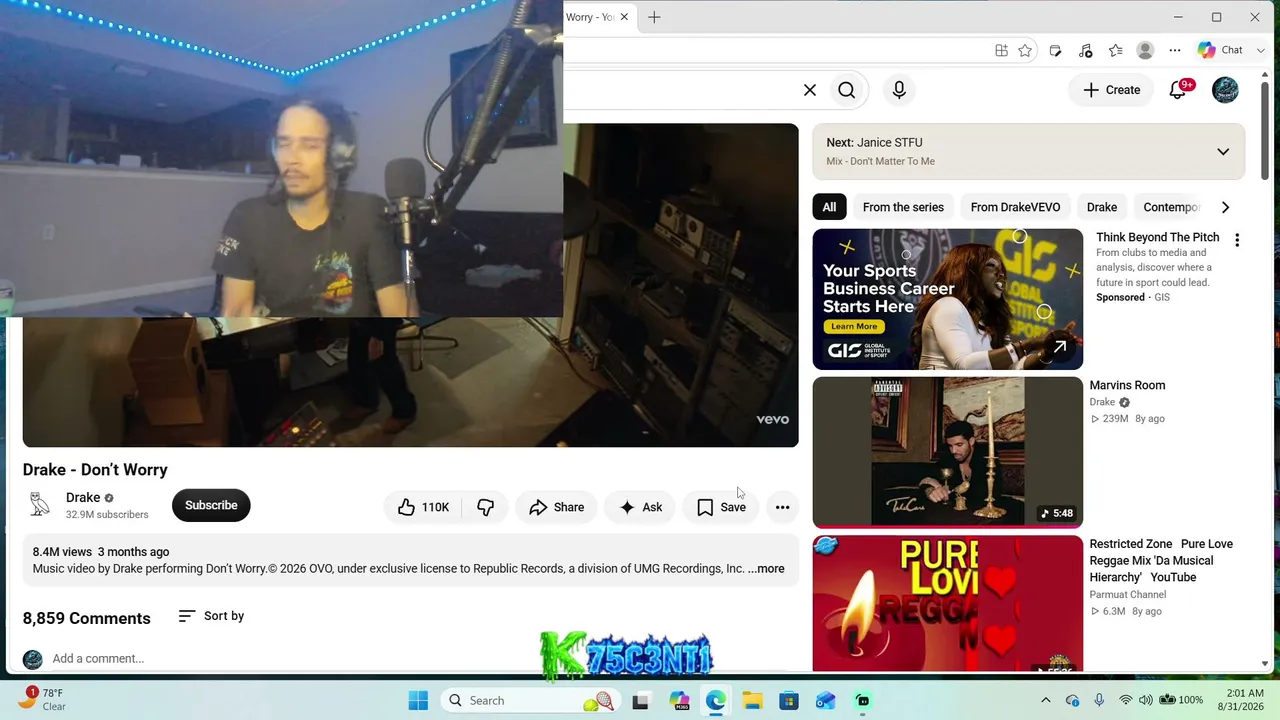Open Outlook from the taskbar
The width and height of the screenshot is (1280, 720).
pyautogui.click(x=826, y=700)
